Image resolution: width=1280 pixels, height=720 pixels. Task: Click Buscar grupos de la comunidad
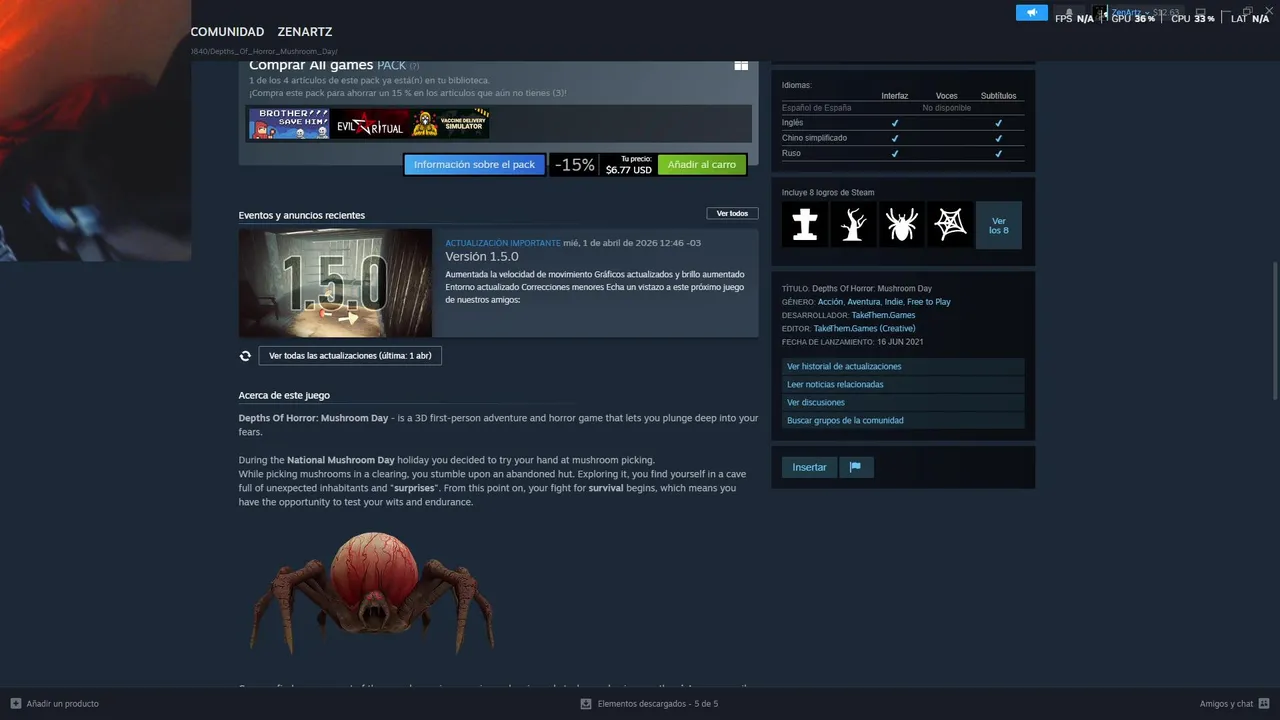[x=903, y=421]
